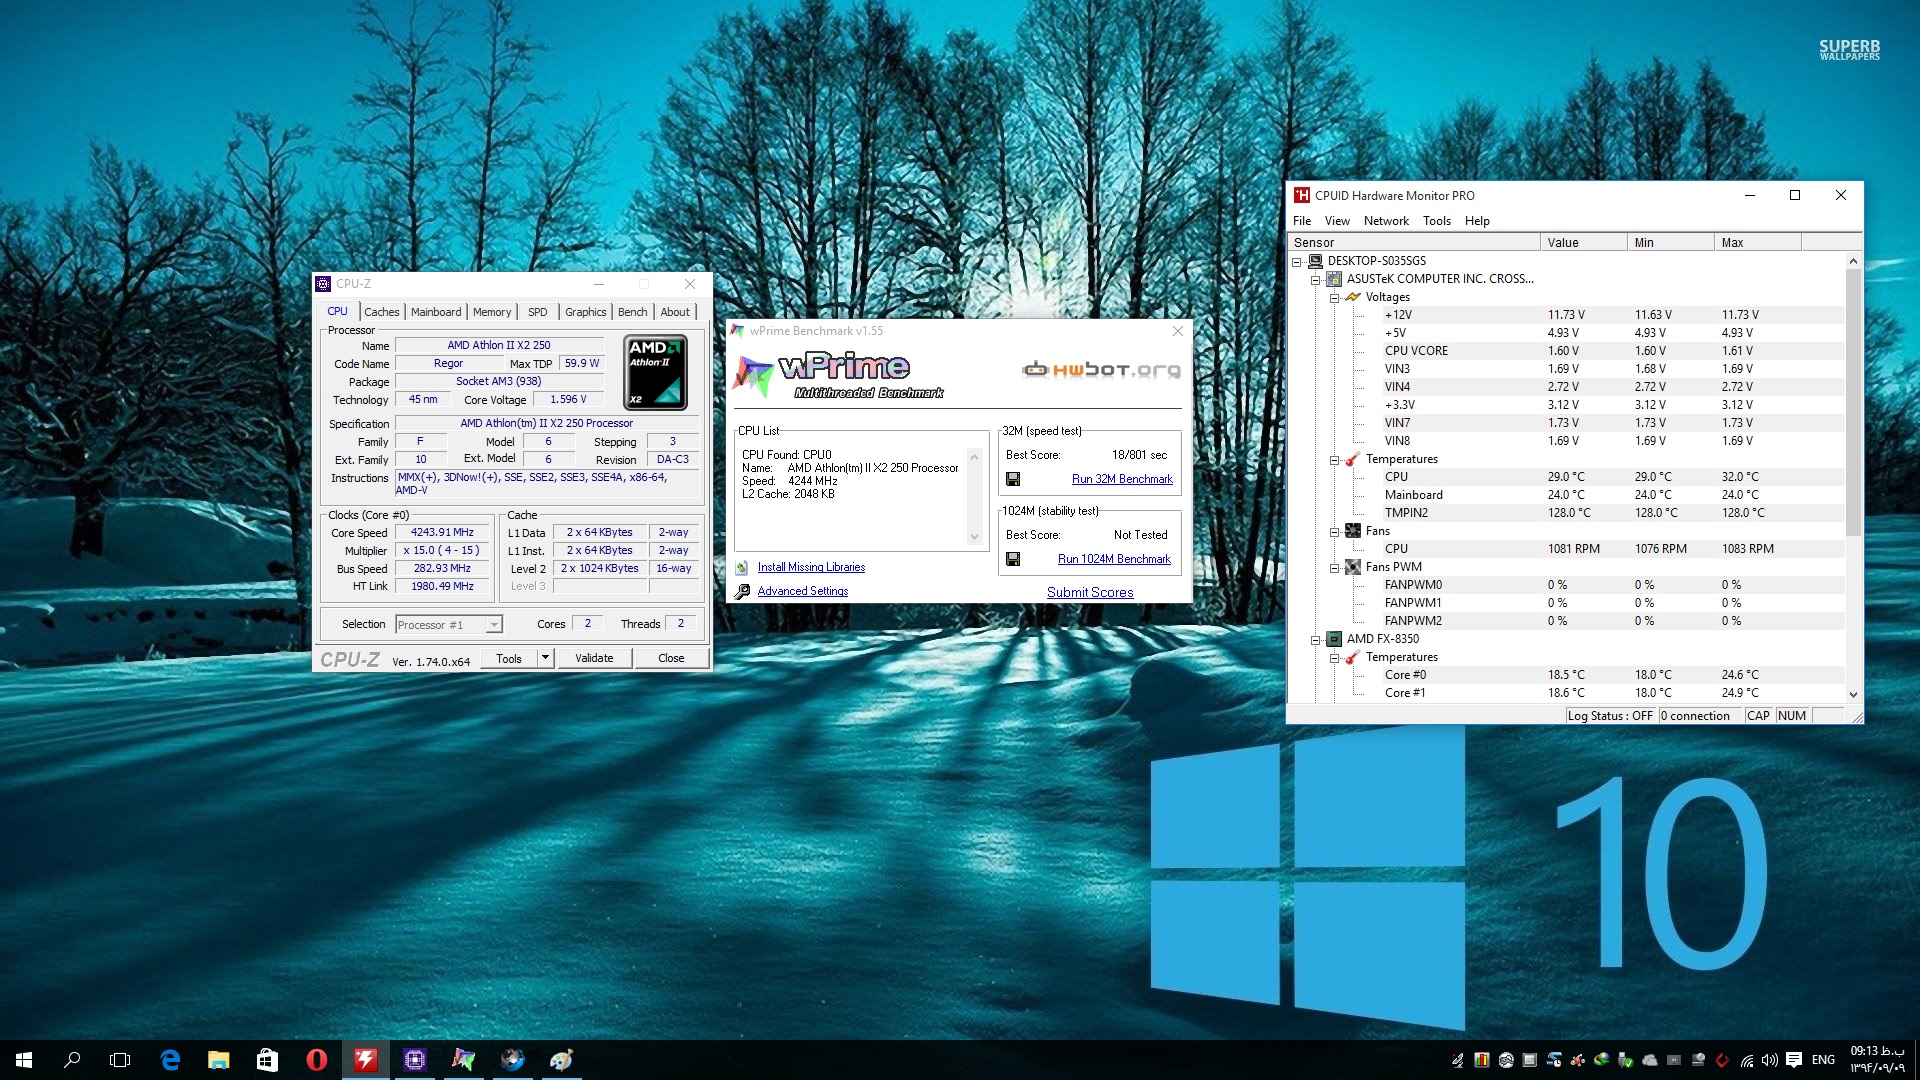This screenshot has width=1920, height=1080.
Task: Collapse the ASUSTeK Temperatures node
Action: click(1335, 460)
